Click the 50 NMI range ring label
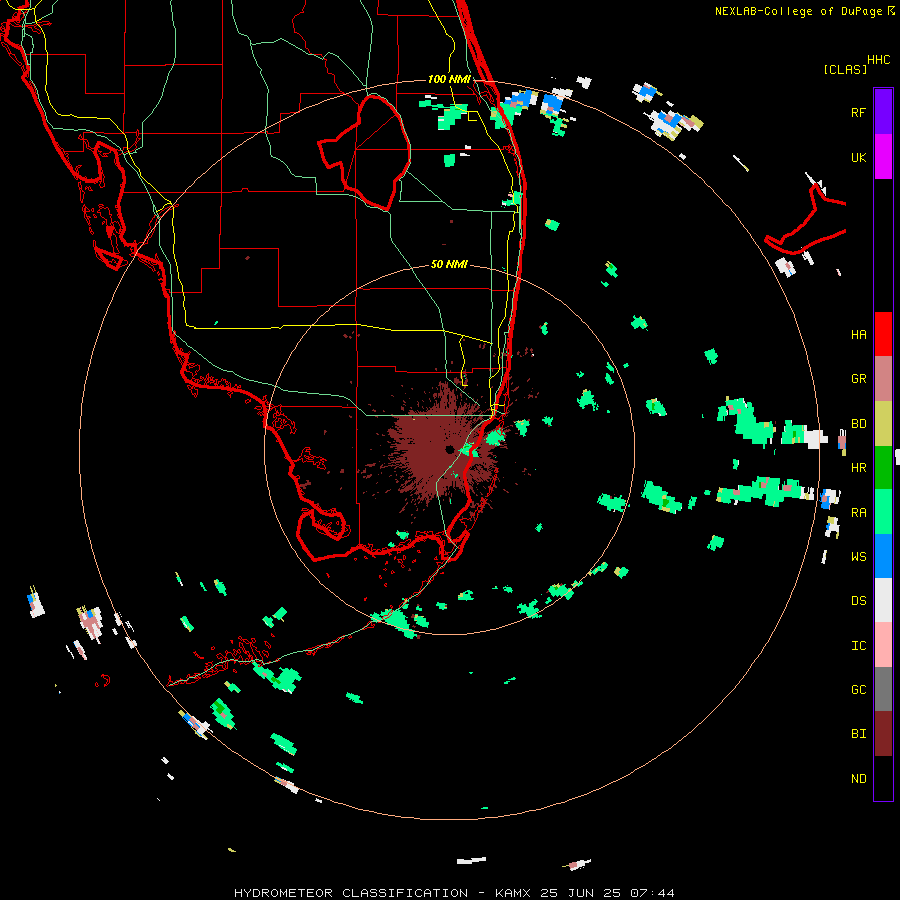The width and height of the screenshot is (900, 900). pyautogui.click(x=449, y=264)
